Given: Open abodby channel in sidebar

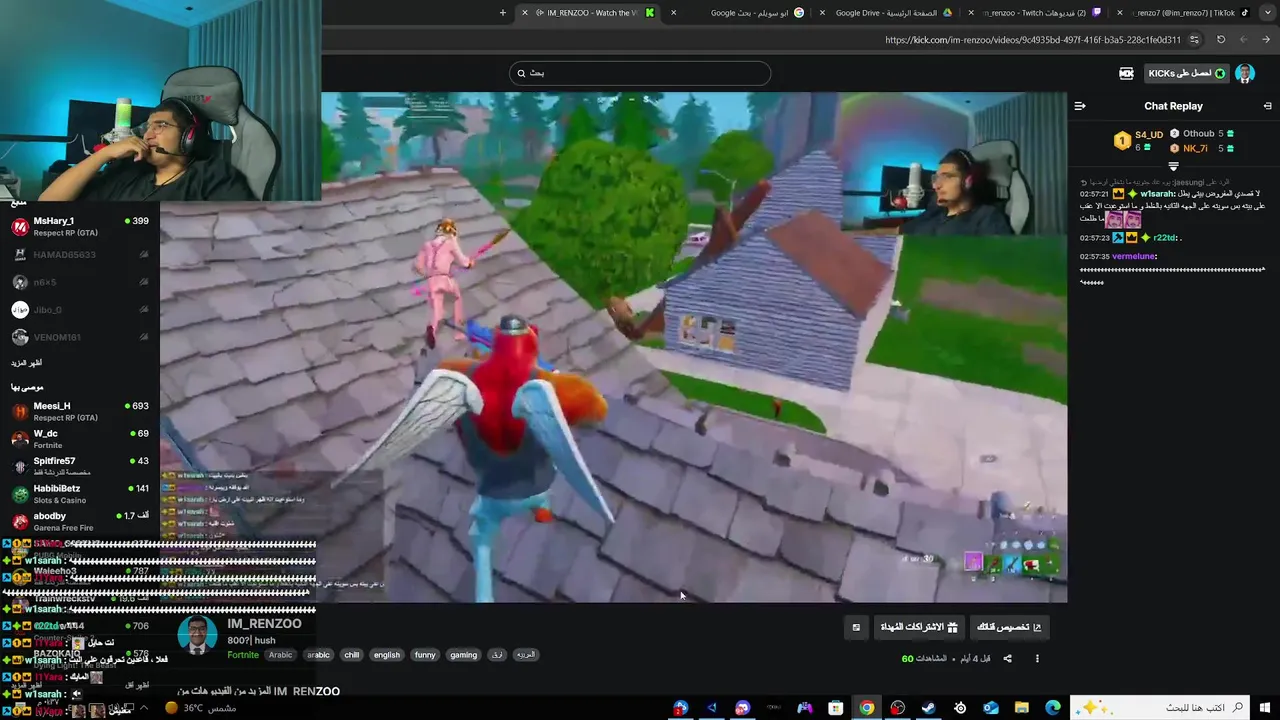Looking at the screenshot, I should click(x=80, y=521).
